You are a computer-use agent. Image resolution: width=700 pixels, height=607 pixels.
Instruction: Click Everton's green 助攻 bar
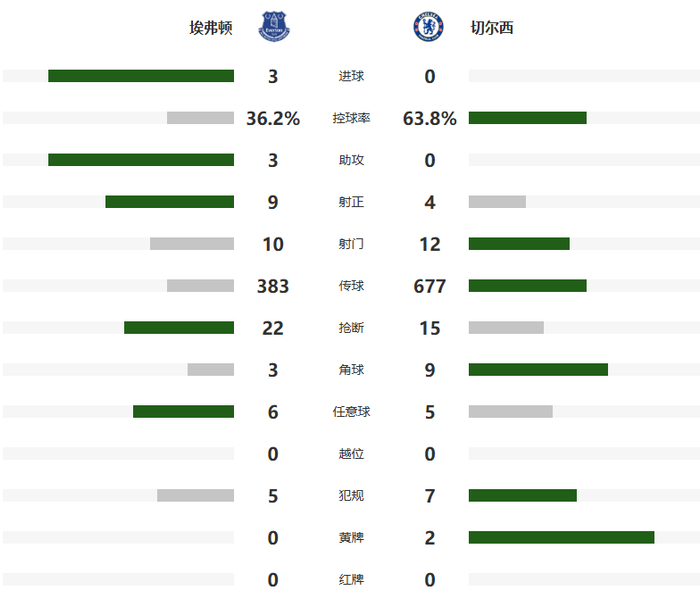pos(141,160)
